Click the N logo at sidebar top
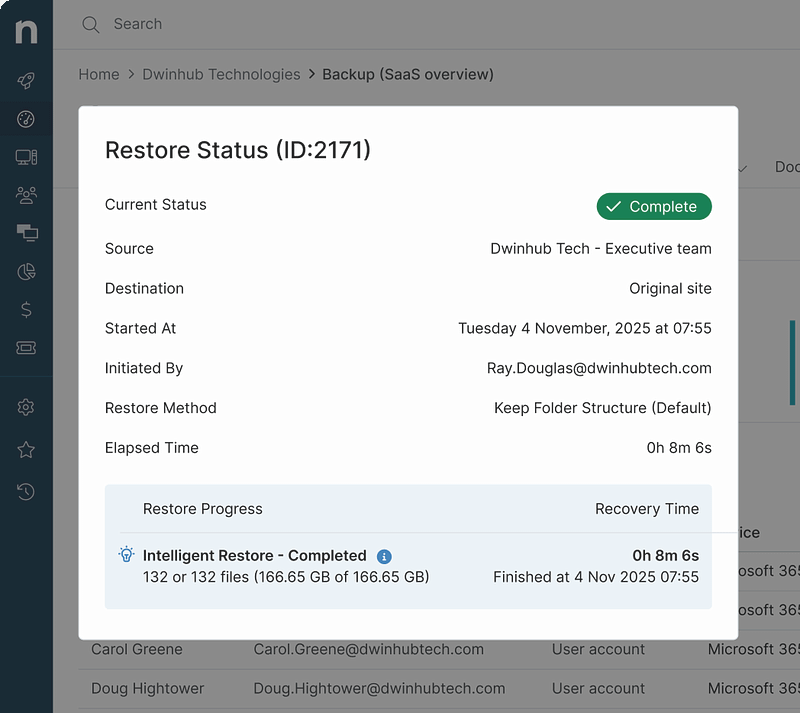The width and height of the screenshot is (800, 713). 26,31
